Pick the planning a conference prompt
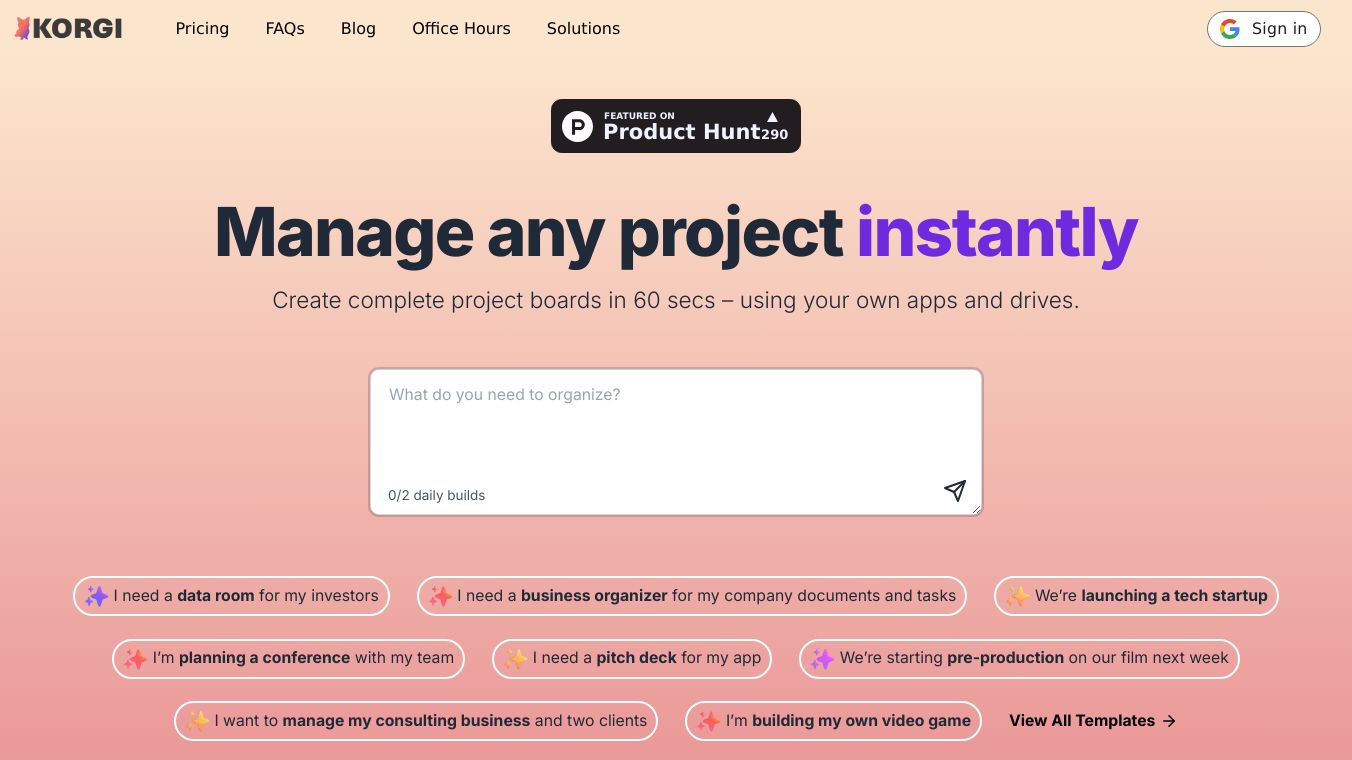 coord(288,658)
